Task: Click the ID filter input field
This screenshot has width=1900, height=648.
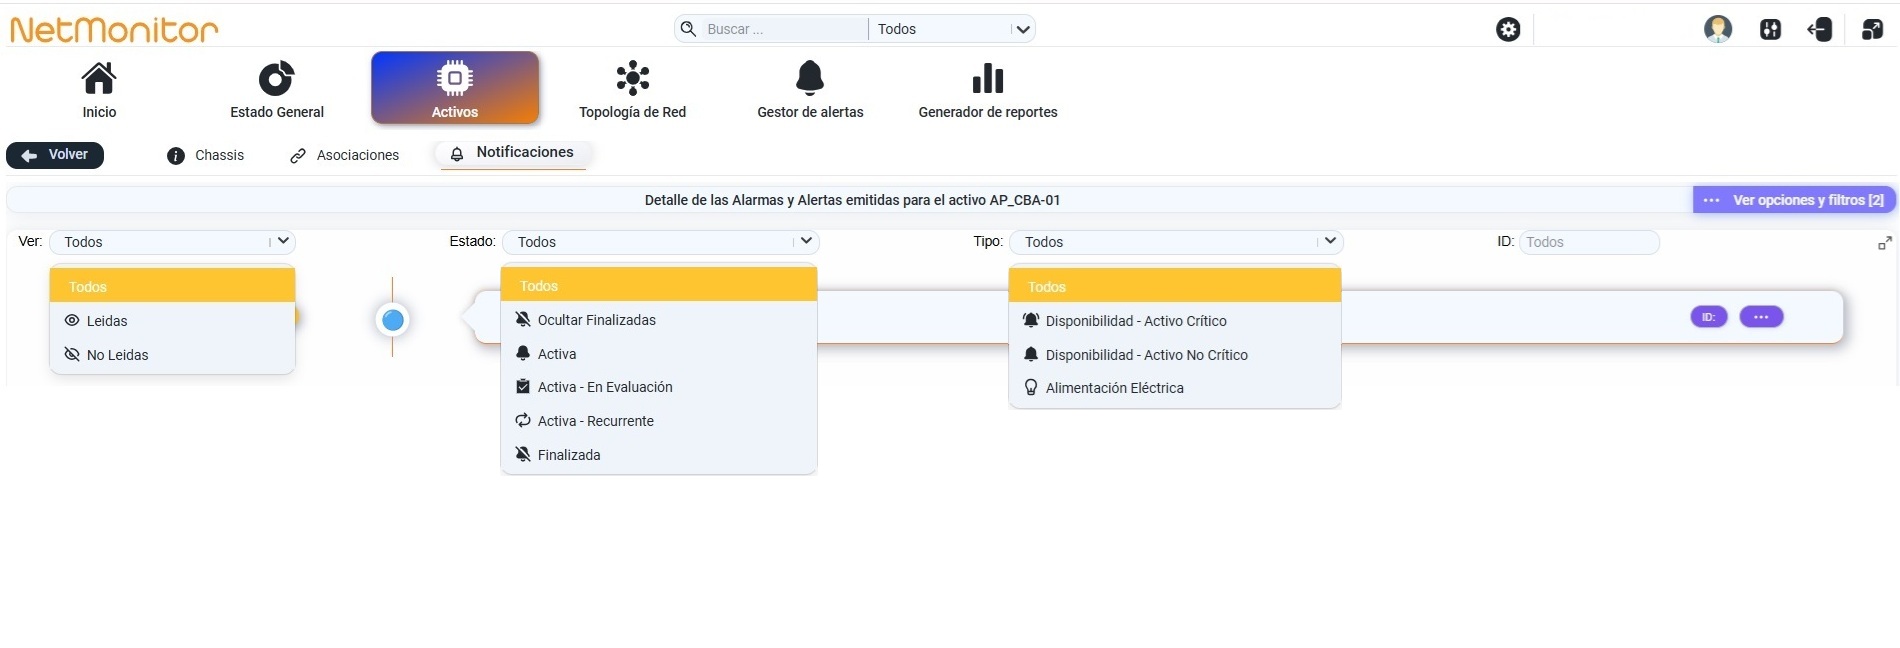Action: [x=1589, y=242]
